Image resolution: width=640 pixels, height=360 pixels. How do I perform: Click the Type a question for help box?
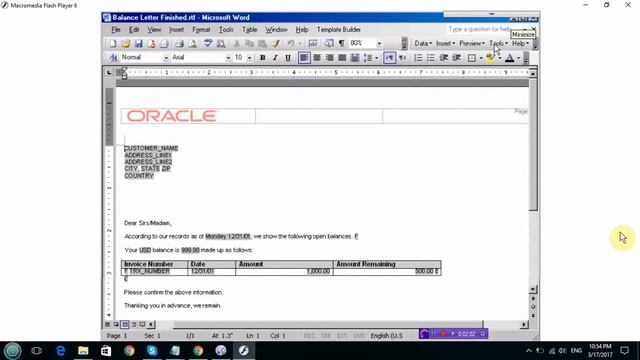480,29
